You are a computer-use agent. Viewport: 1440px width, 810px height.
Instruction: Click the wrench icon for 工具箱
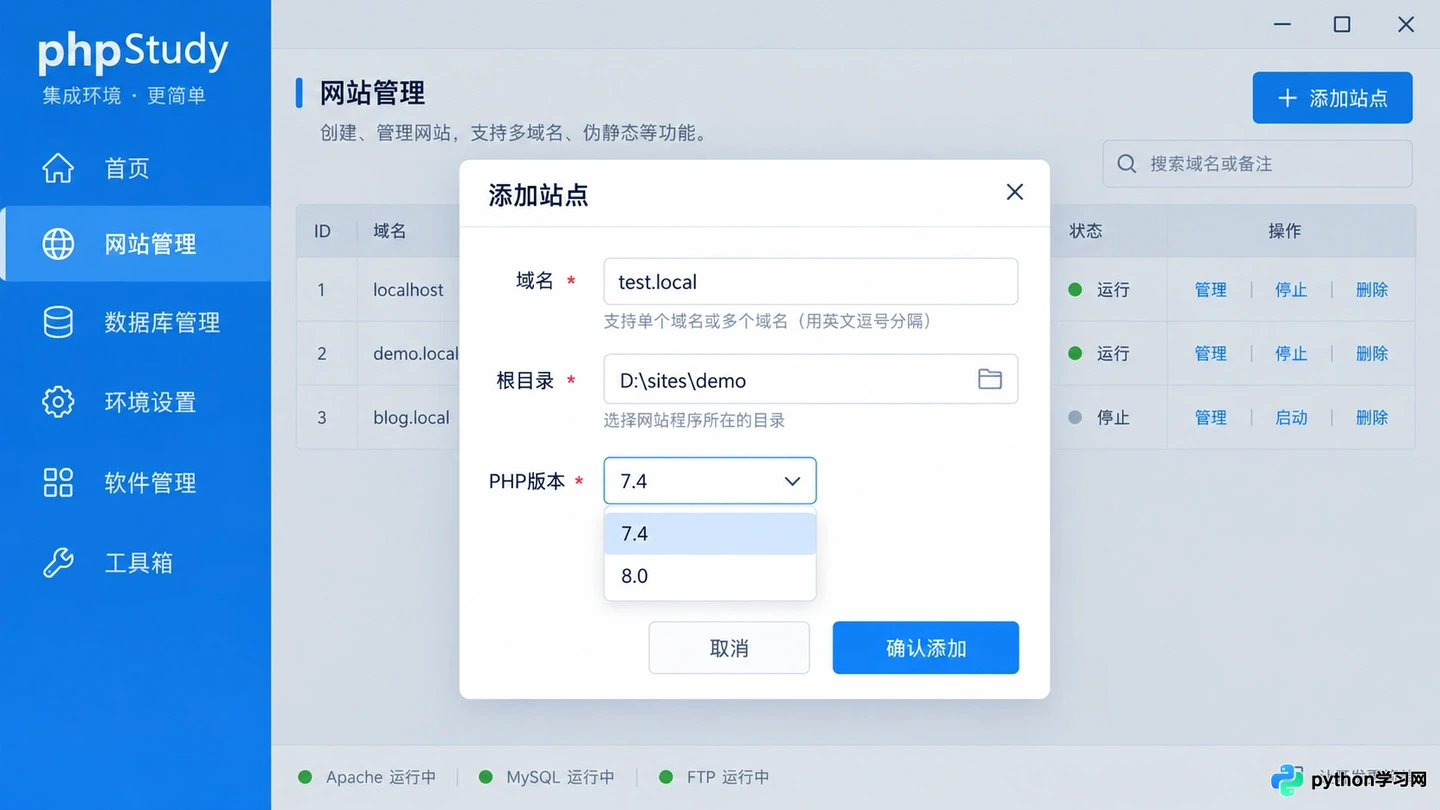click(58, 562)
